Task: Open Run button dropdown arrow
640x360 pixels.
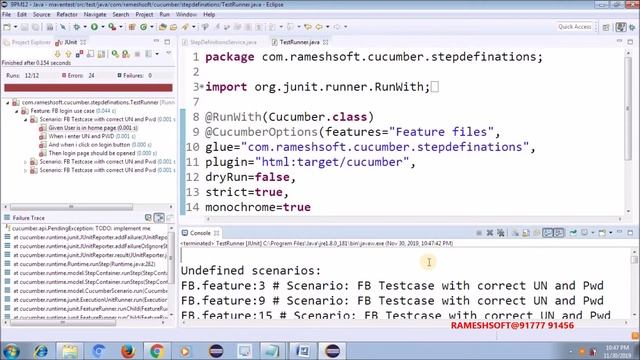Action: point(102,27)
